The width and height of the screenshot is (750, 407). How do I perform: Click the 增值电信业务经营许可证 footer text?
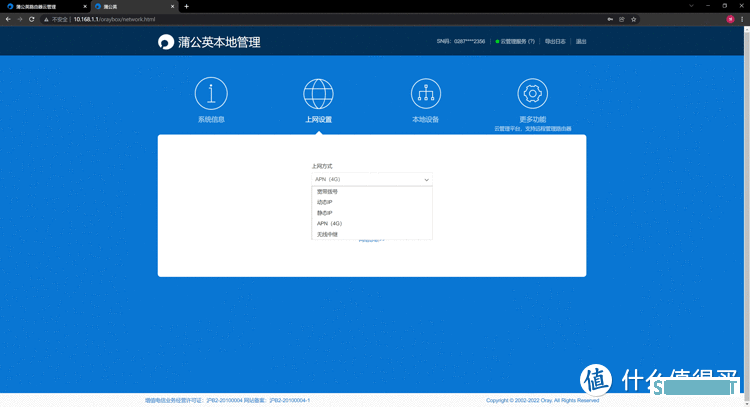227,400
